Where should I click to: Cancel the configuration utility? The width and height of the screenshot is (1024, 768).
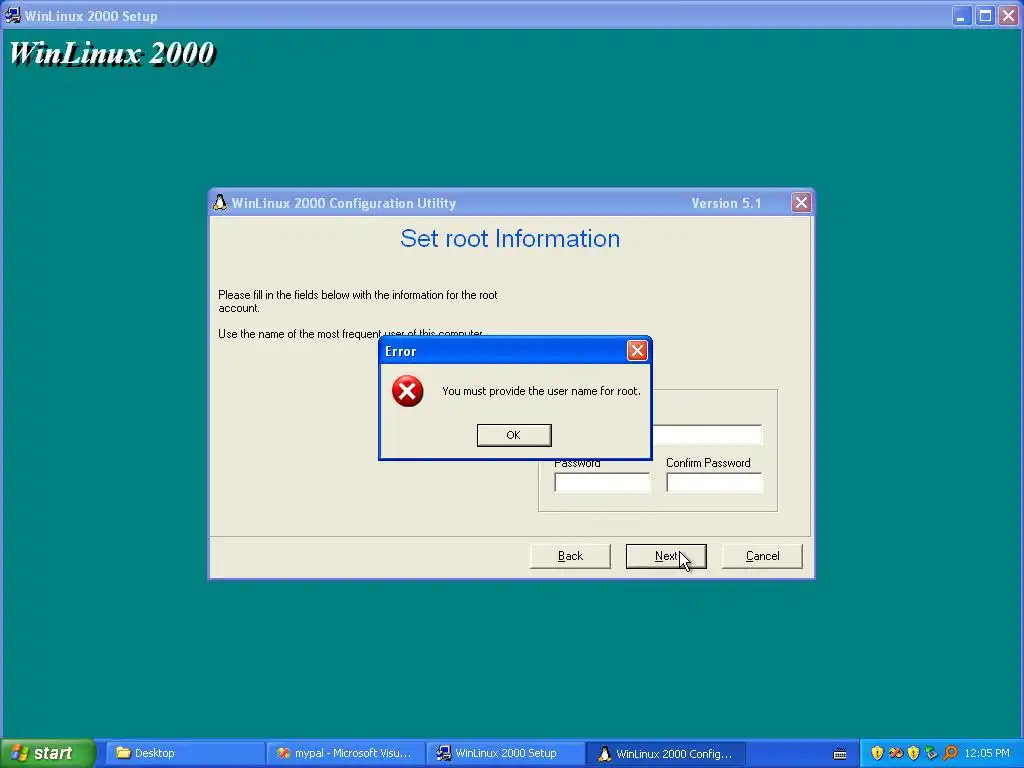(762, 556)
